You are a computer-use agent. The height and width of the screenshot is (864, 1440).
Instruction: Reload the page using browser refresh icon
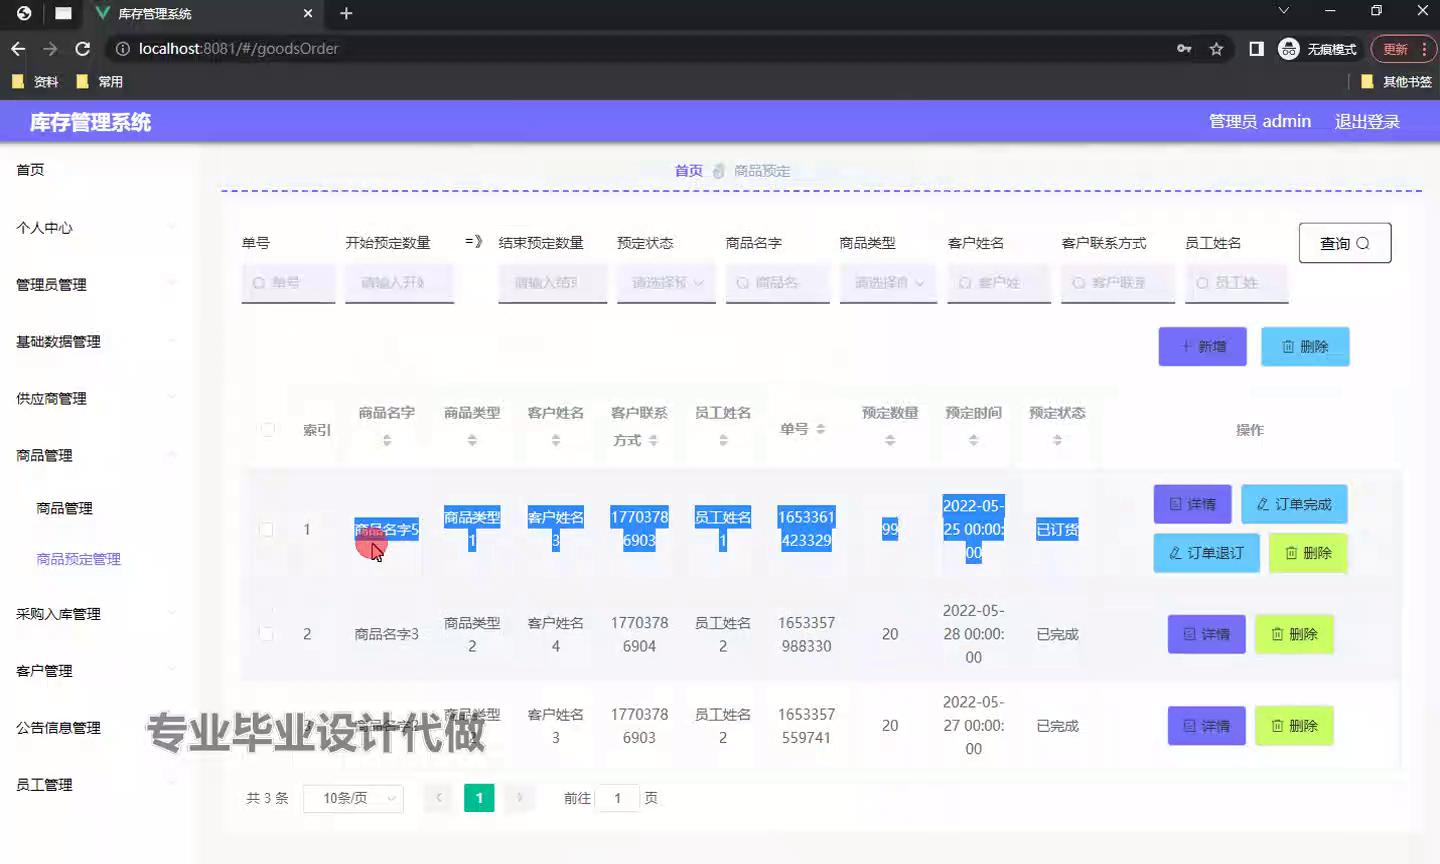[83, 49]
